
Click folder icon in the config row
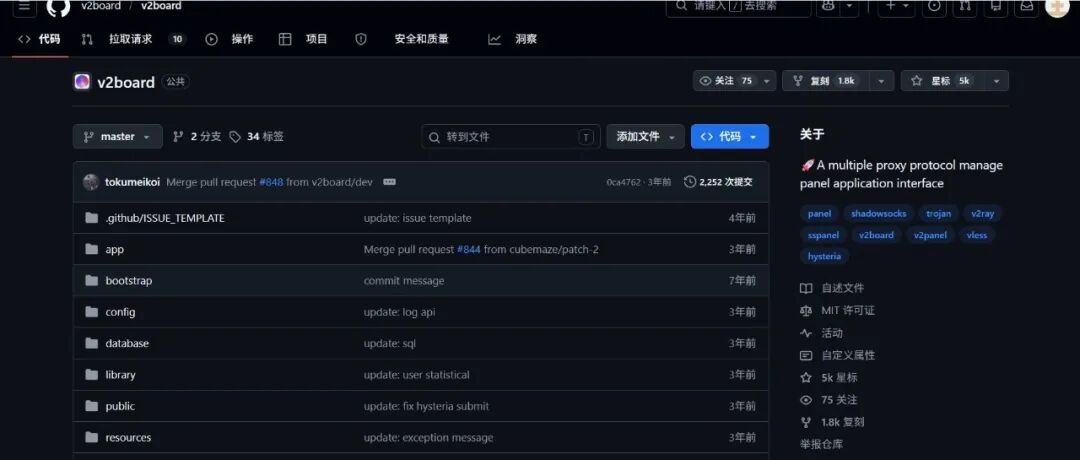click(x=92, y=312)
